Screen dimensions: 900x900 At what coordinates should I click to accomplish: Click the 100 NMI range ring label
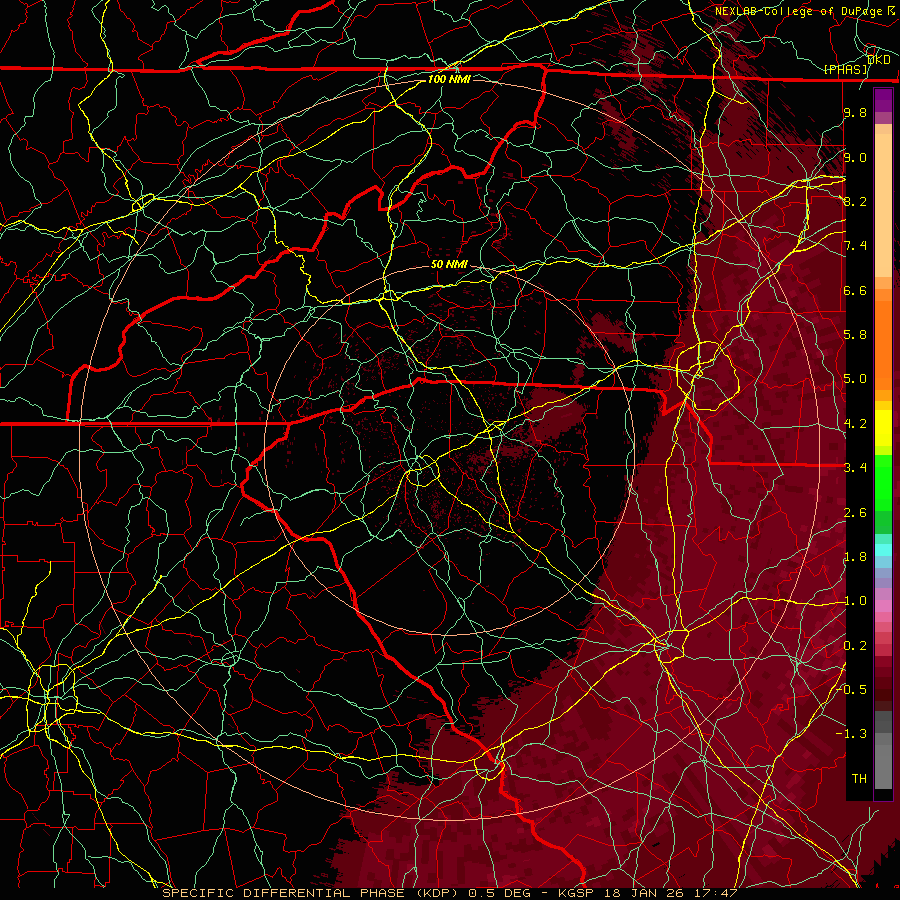[449, 79]
